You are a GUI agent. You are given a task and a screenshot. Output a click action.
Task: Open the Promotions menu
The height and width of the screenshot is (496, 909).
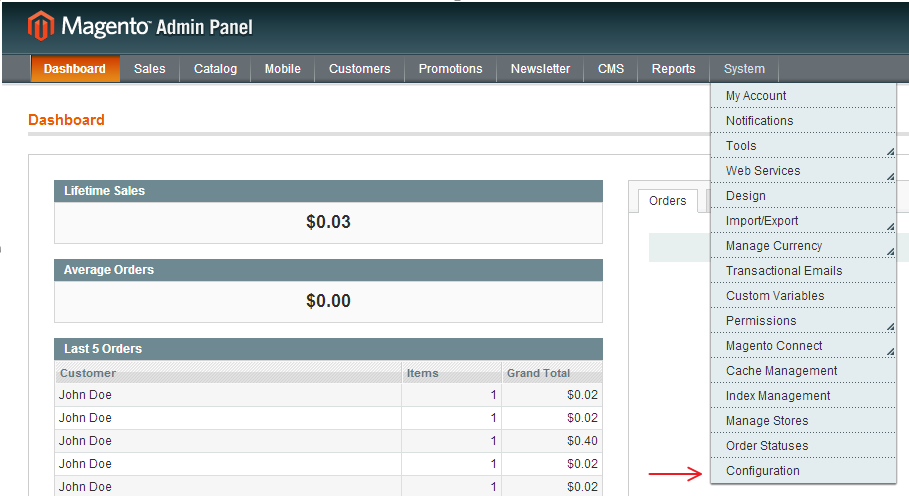[x=450, y=68]
